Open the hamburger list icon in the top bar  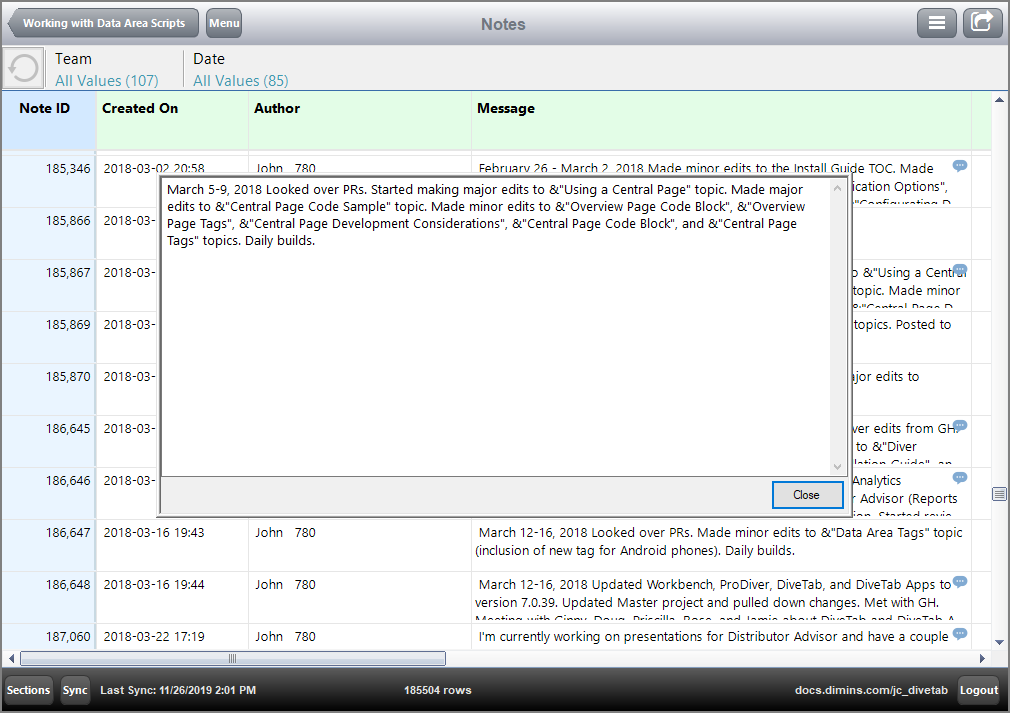pos(937,22)
